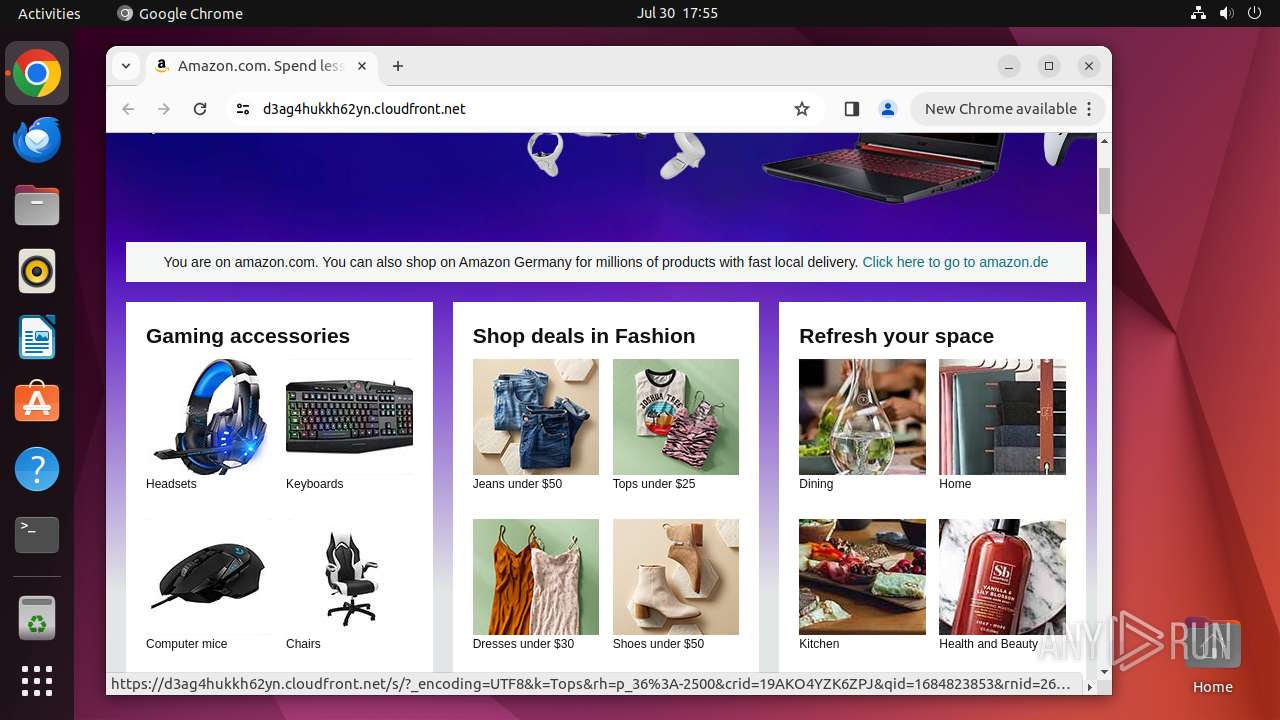
Task: Open a new browser tab
Action: tap(398, 66)
